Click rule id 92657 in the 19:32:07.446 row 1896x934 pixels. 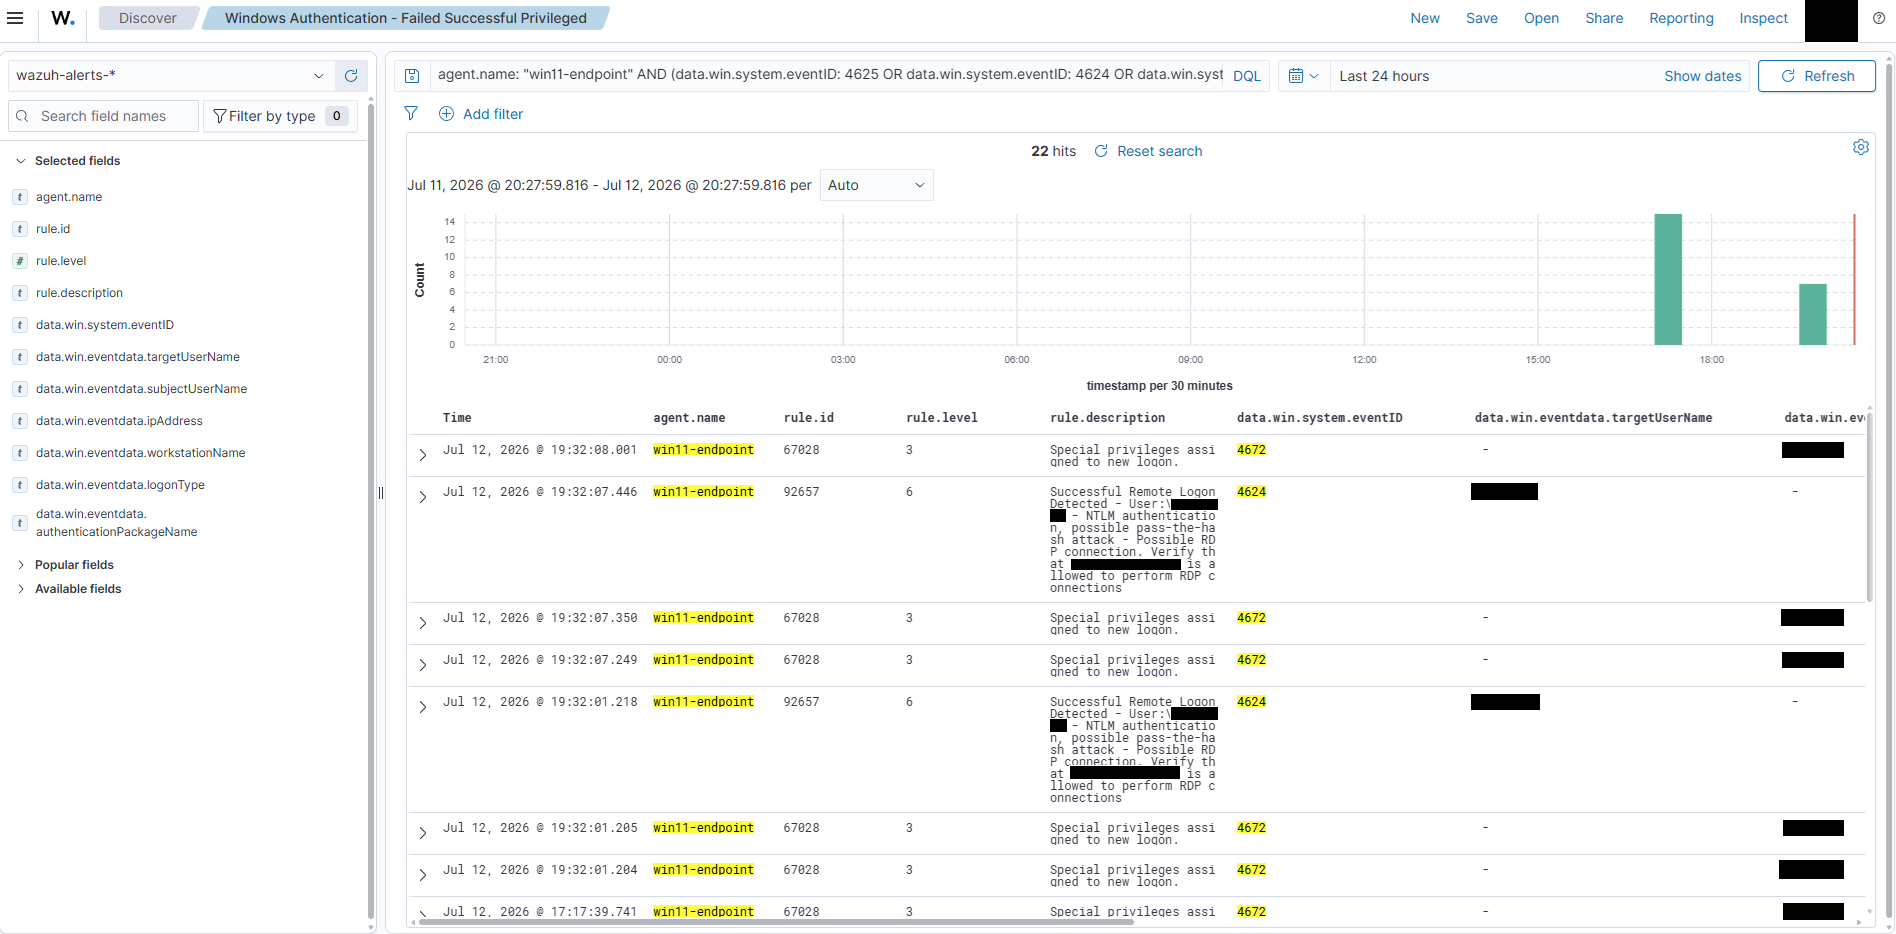(x=801, y=492)
